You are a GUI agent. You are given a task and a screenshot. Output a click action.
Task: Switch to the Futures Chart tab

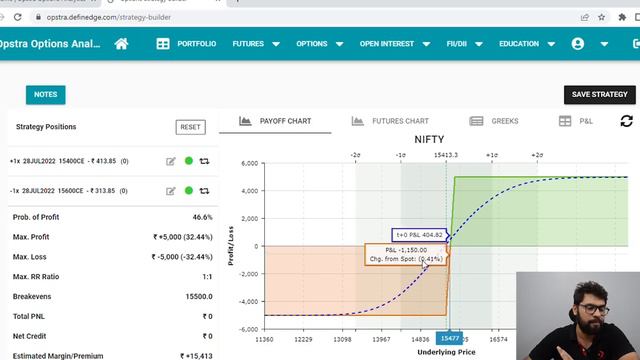[390, 121]
